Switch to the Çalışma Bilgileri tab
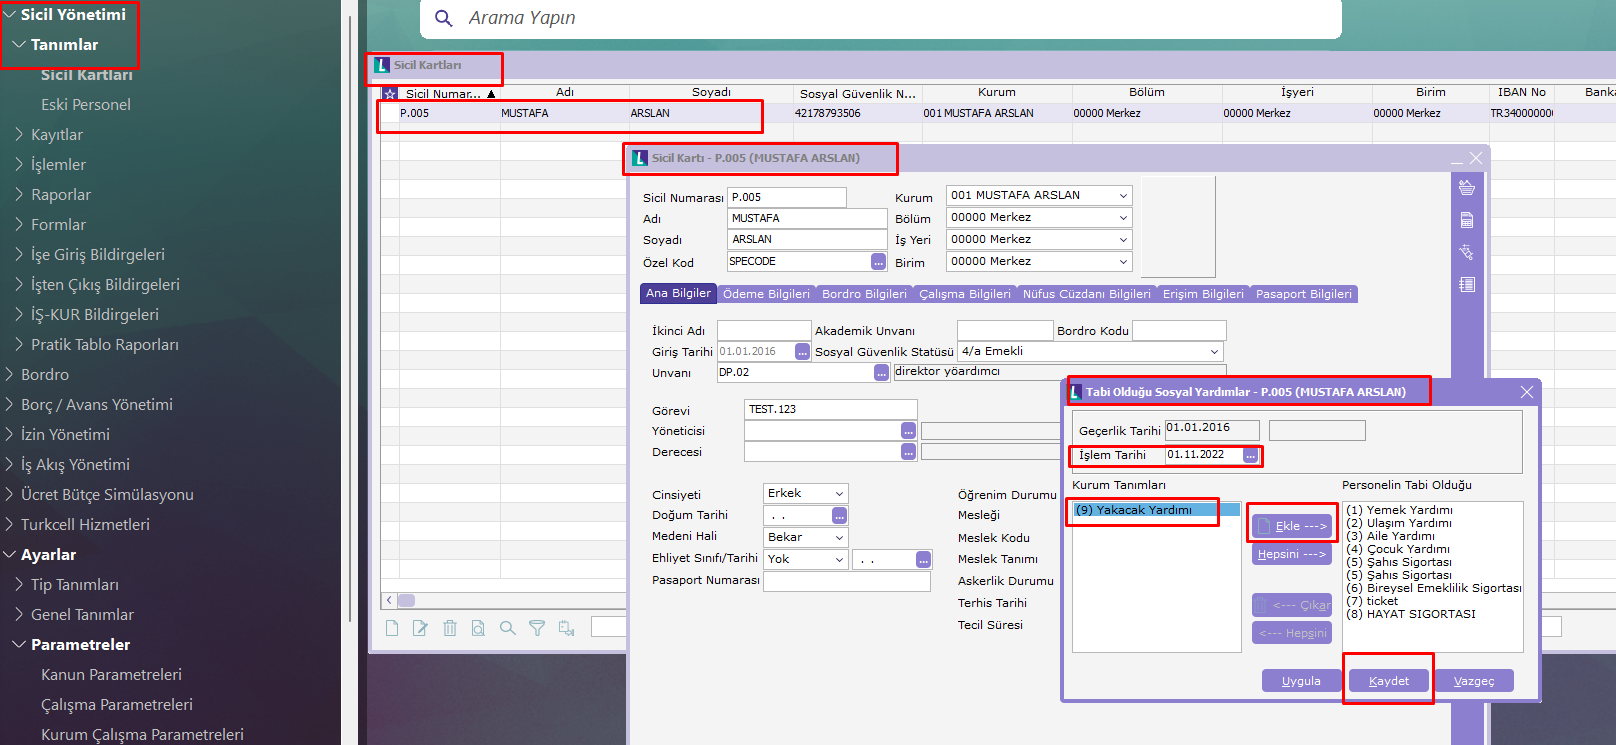The image size is (1616, 745). 965,294
